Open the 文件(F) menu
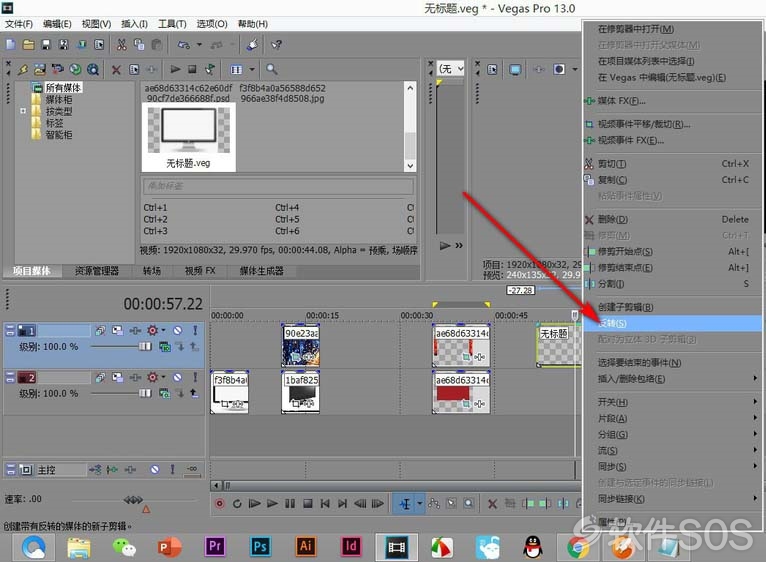 pyautogui.click(x=19, y=24)
